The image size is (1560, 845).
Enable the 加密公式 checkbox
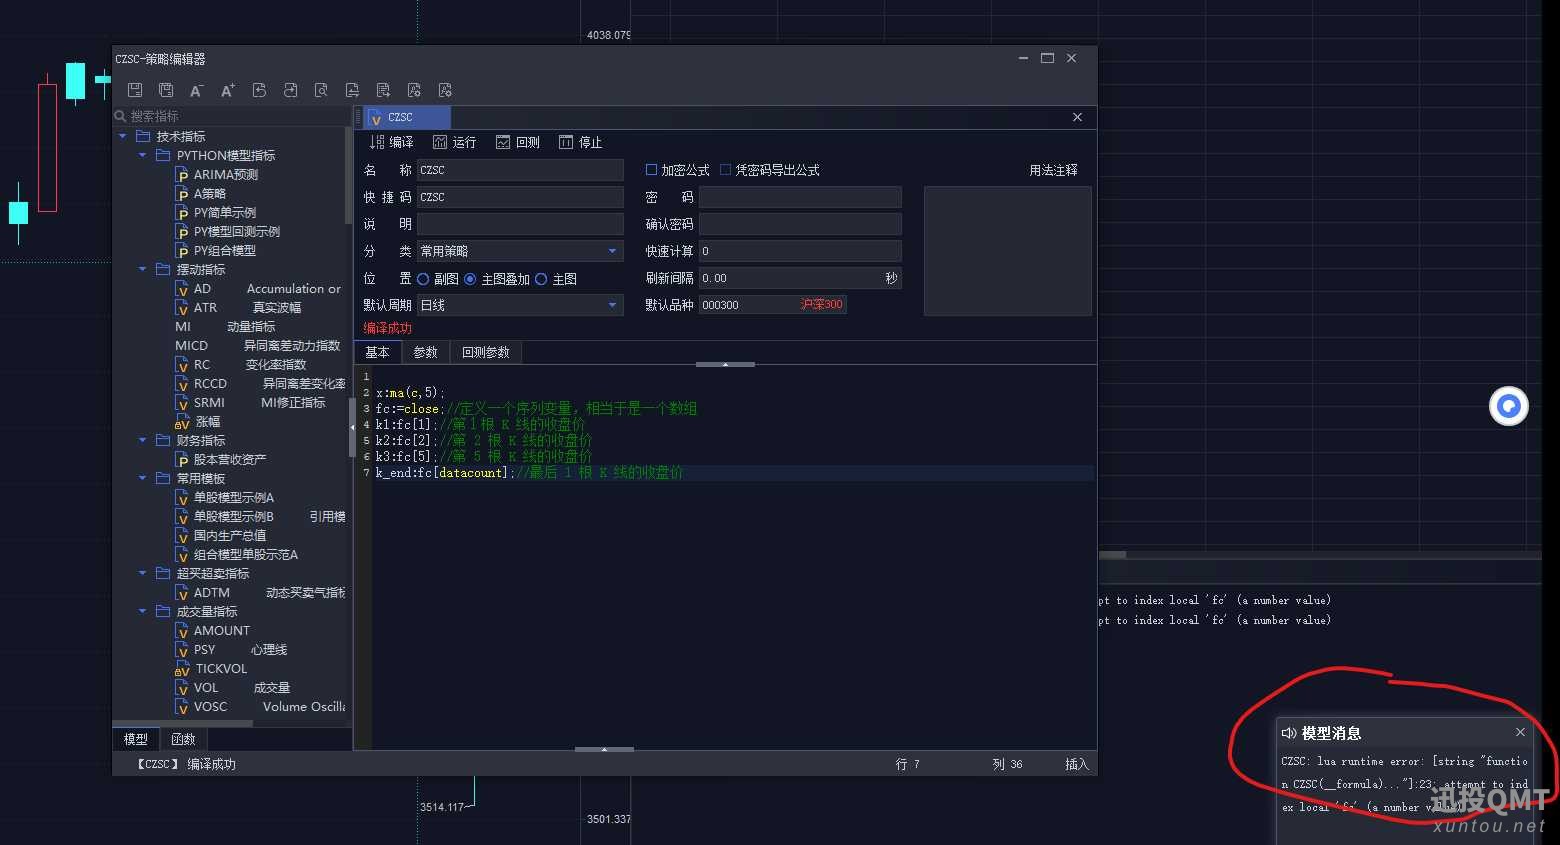651,170
